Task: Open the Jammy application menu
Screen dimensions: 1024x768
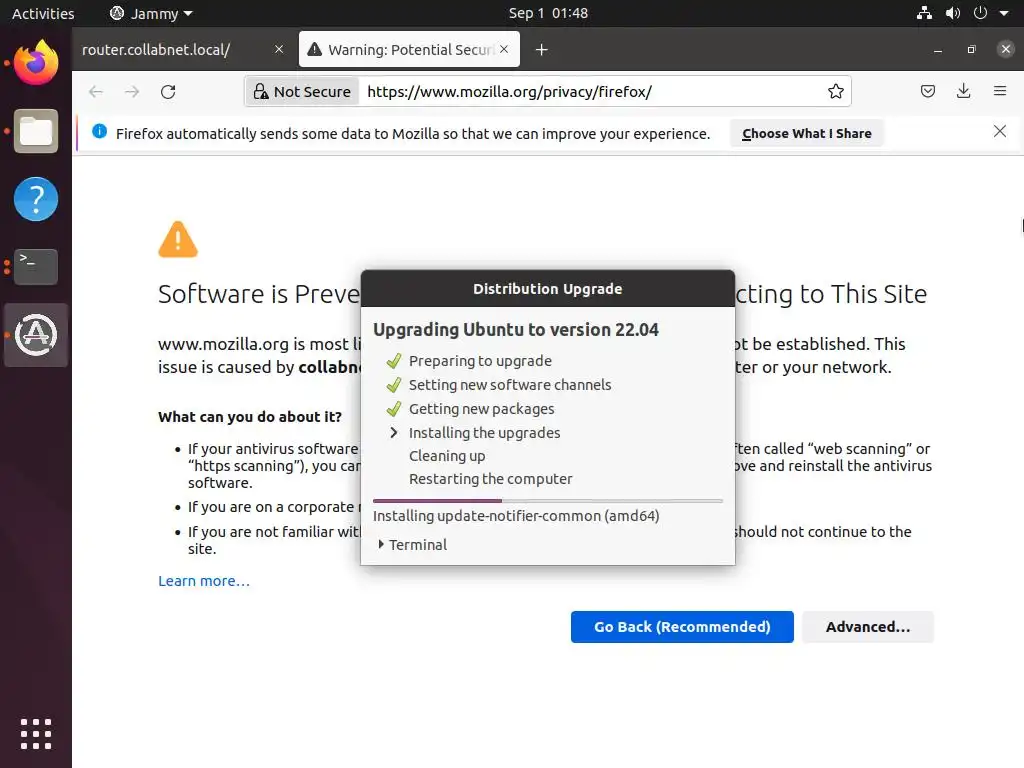Action: coord(152,13)
